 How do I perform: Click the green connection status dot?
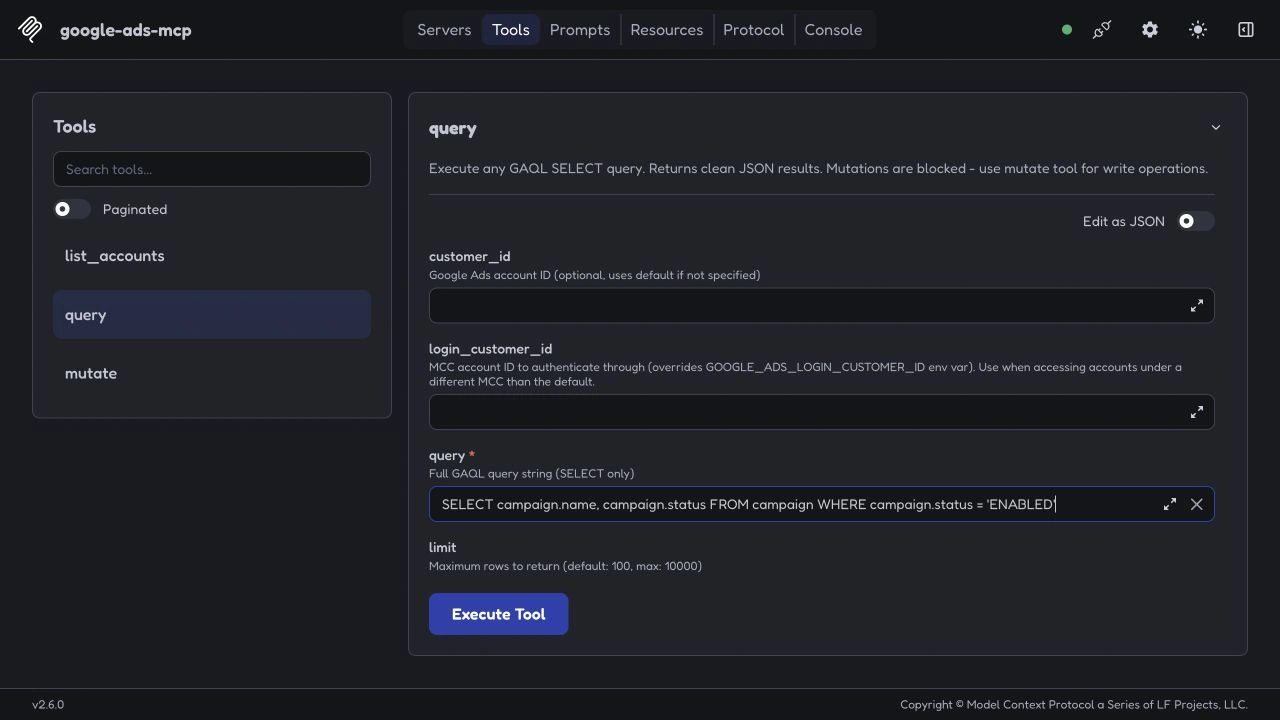pyautogui.click(x=1067, y=30)
